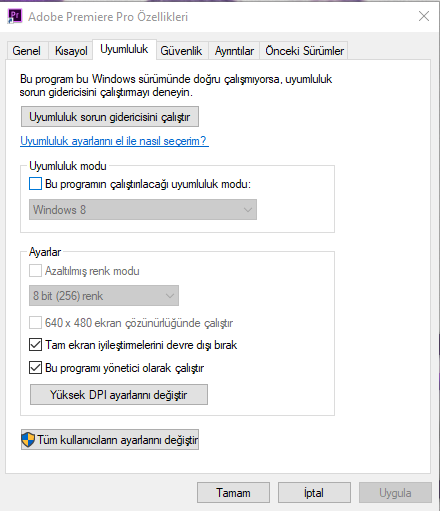Uncheck Bu programı yönetici olarak çalıştır

(35, 368)
